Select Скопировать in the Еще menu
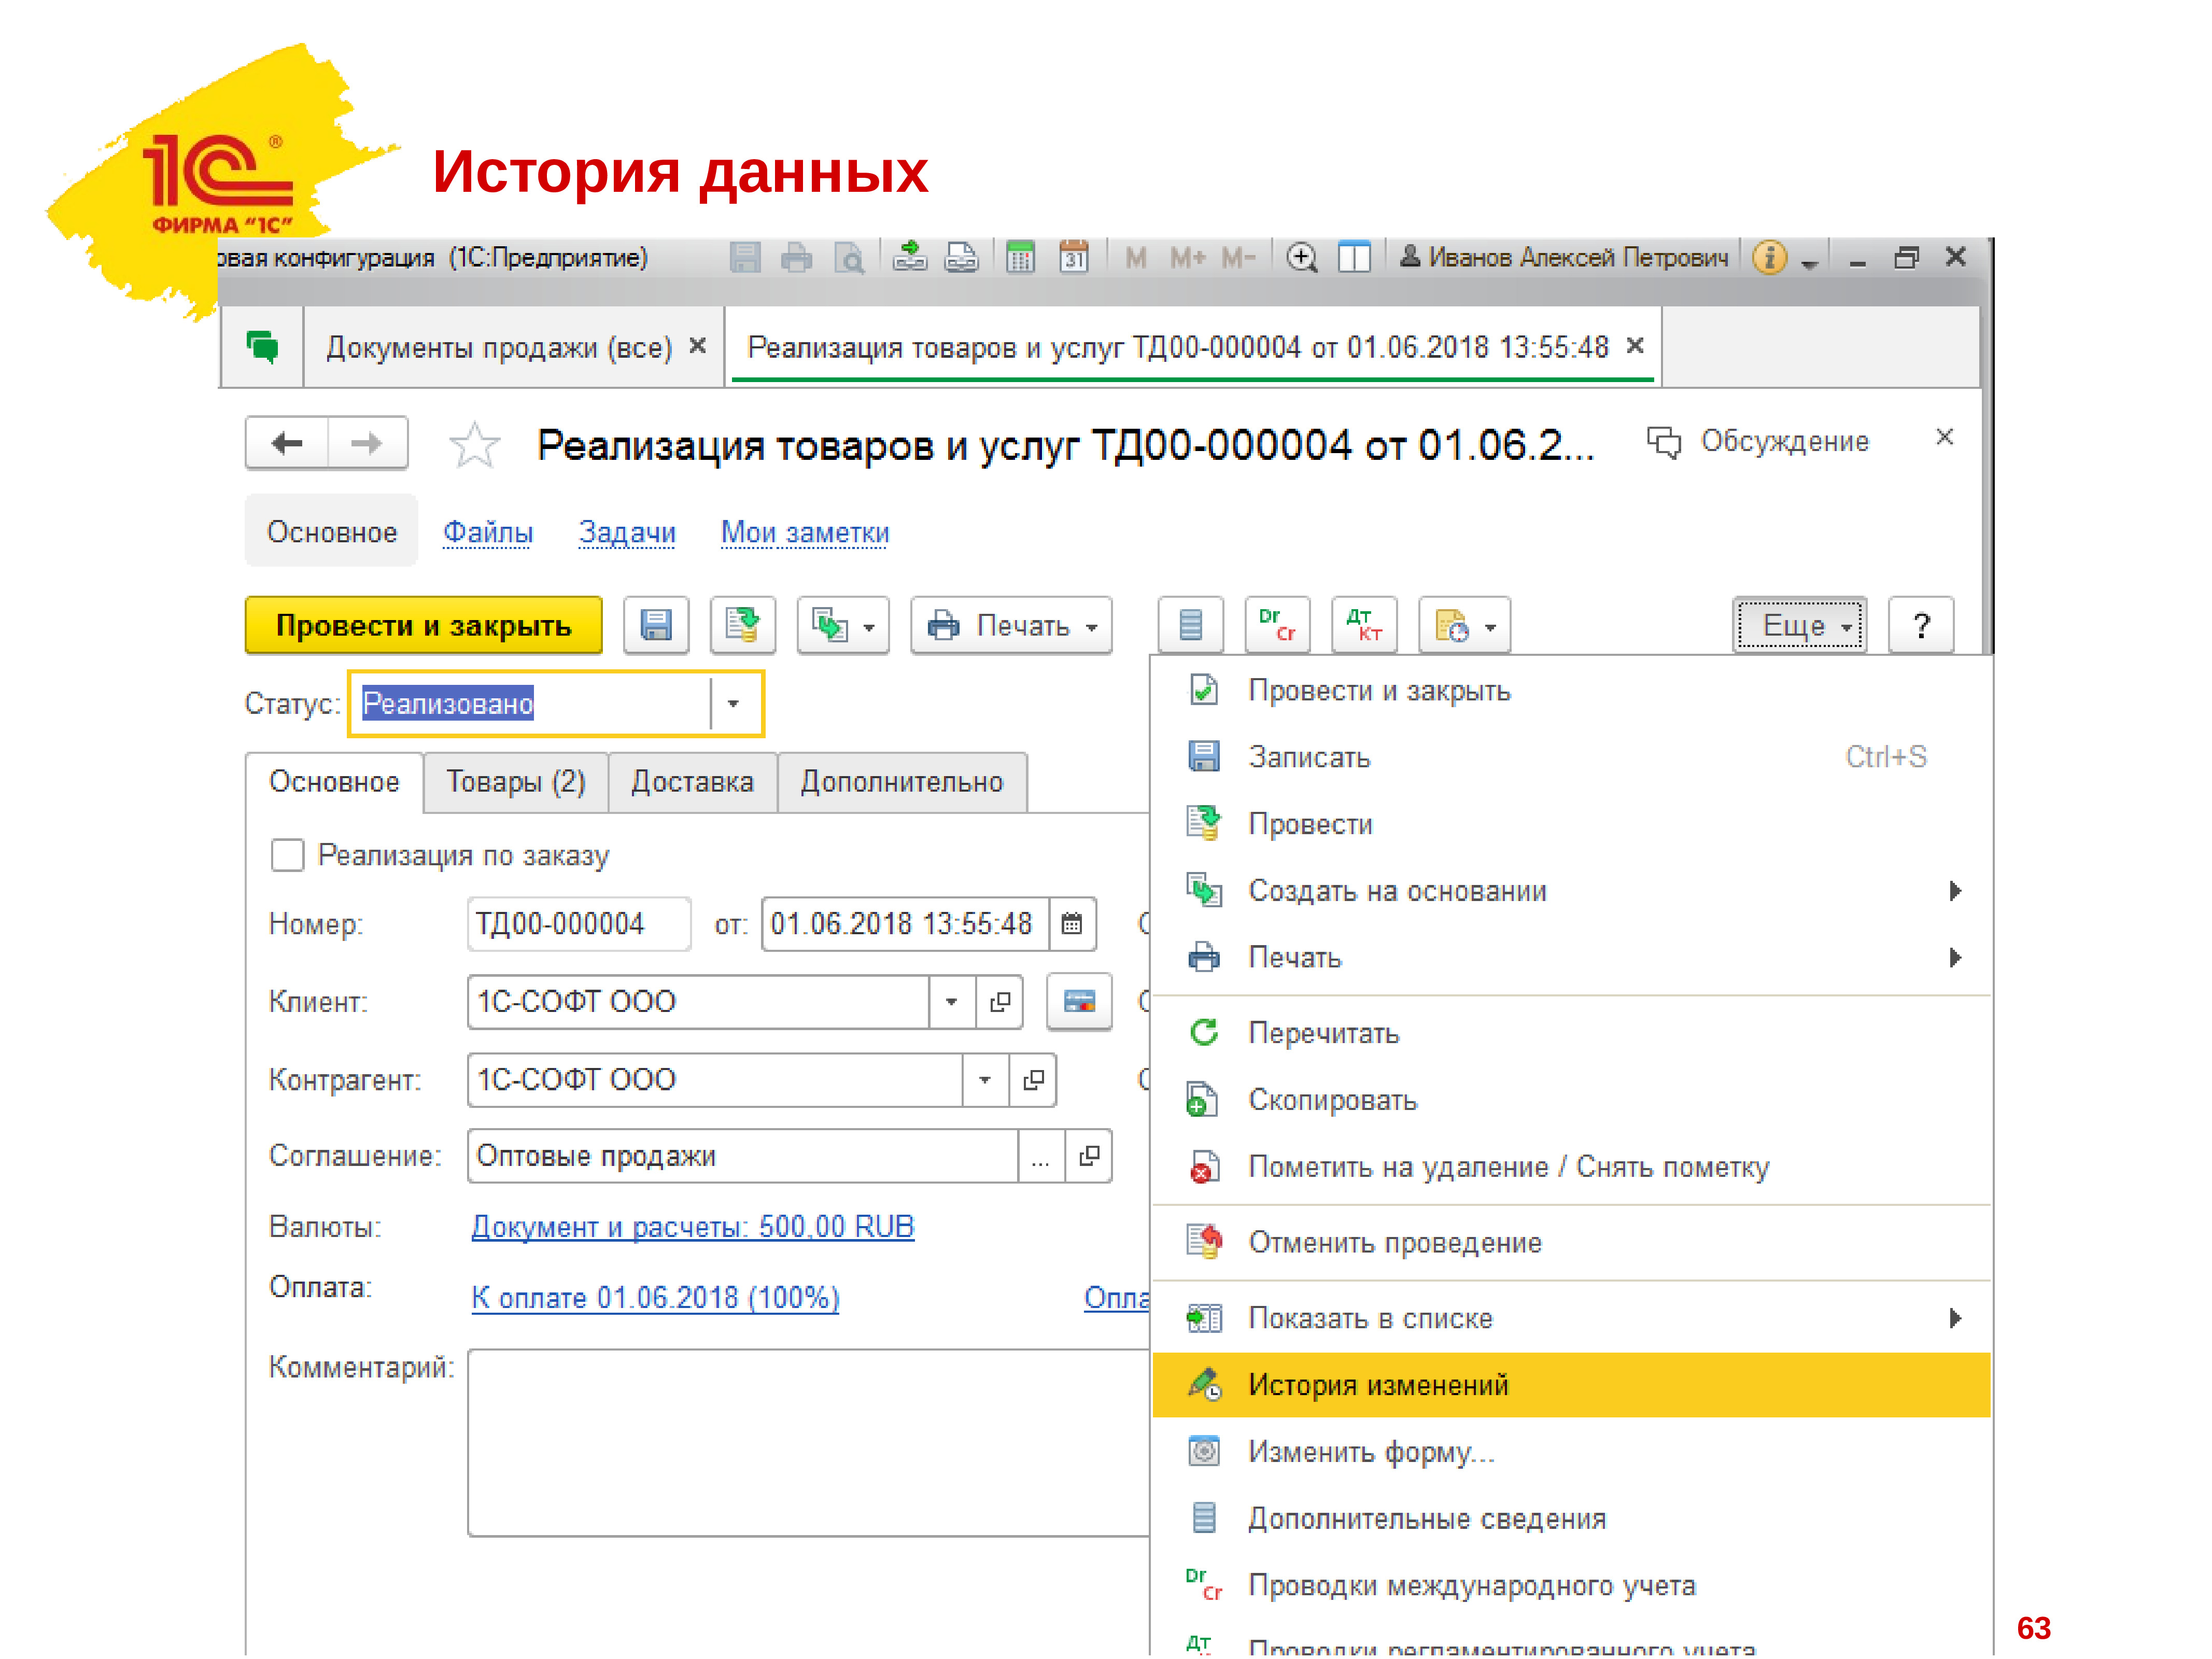 point(1571,1101)
